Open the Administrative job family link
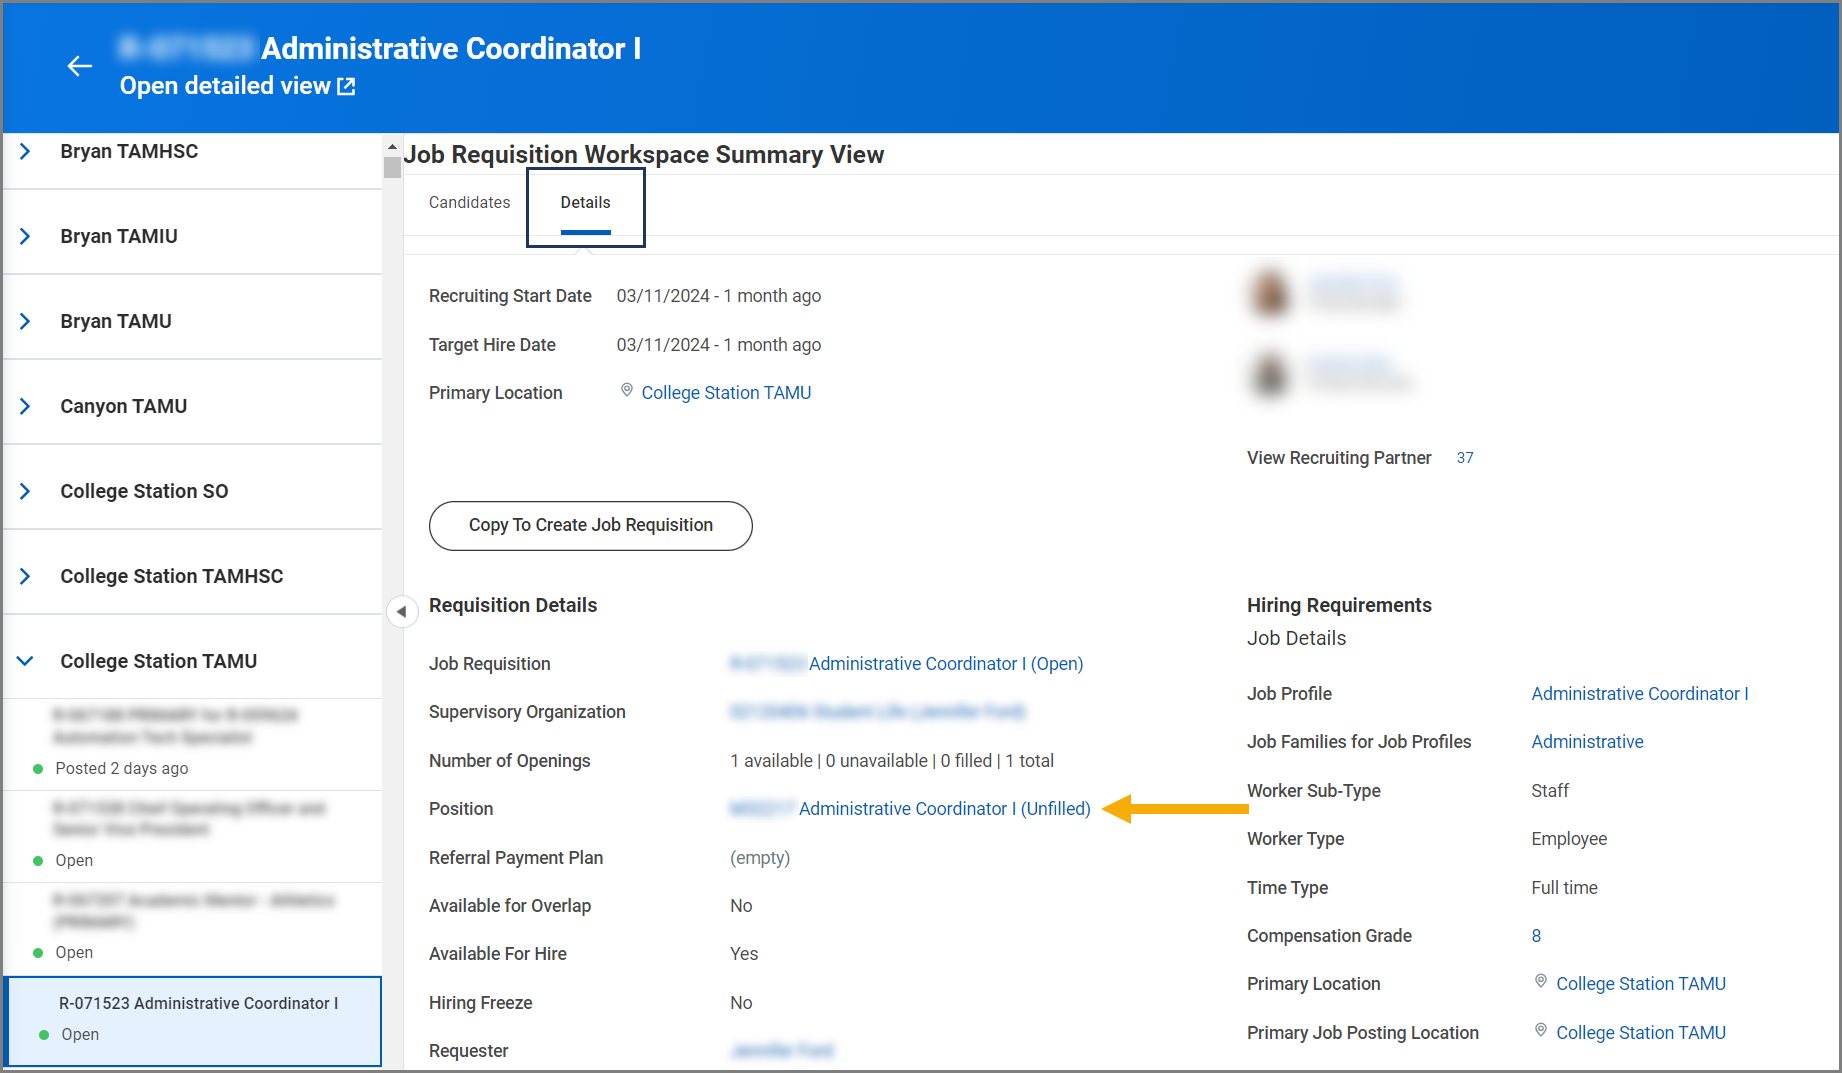The image size is (1842, 1073). (1587, 742)
